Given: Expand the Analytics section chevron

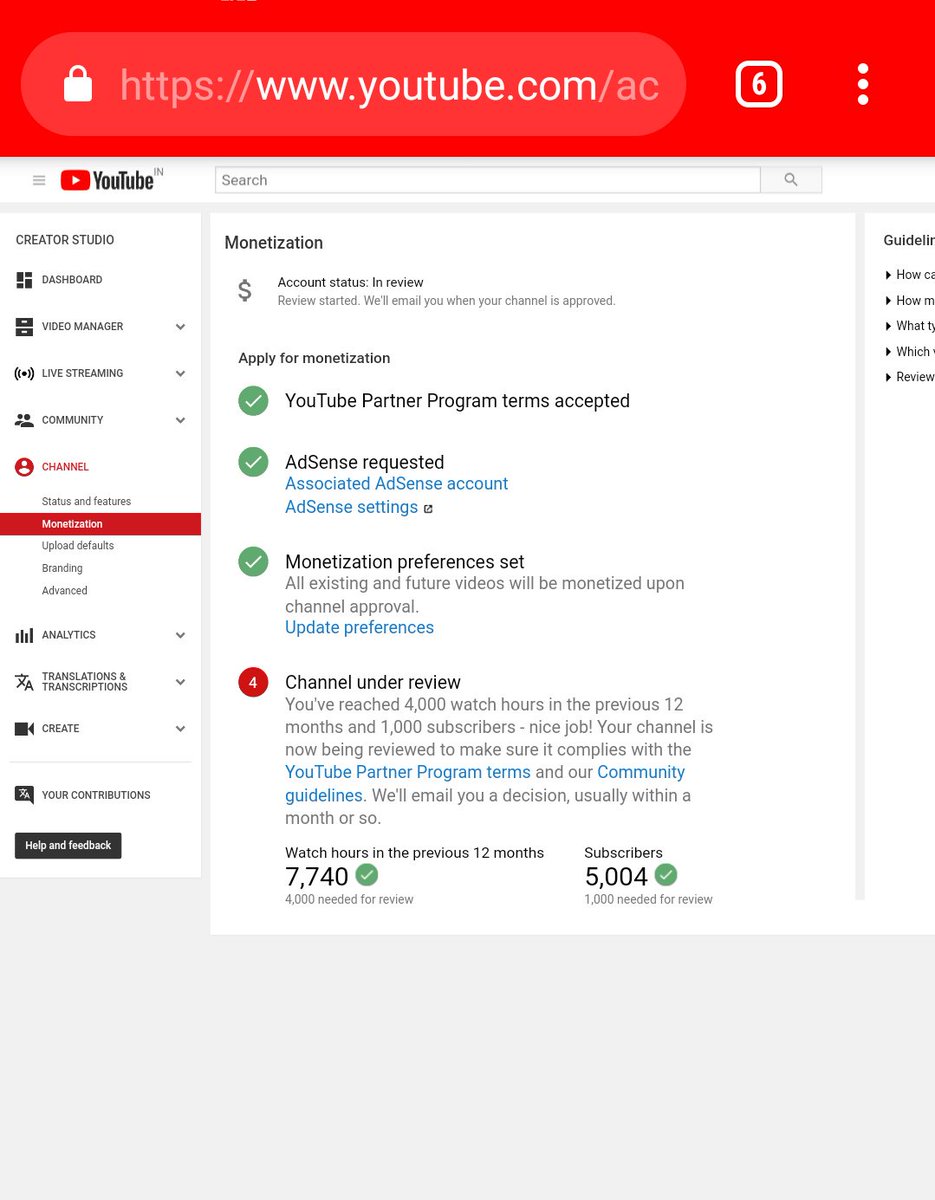Looking at the screenshot, I should (180, 635).
